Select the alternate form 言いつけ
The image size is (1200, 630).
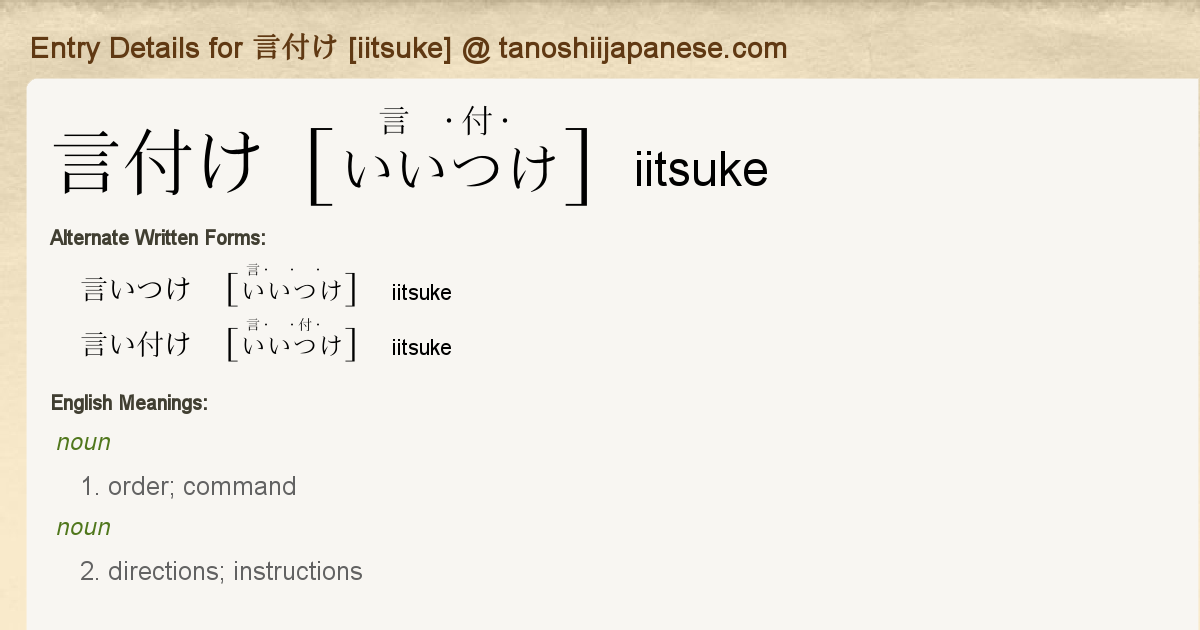[x=136, y=290]
